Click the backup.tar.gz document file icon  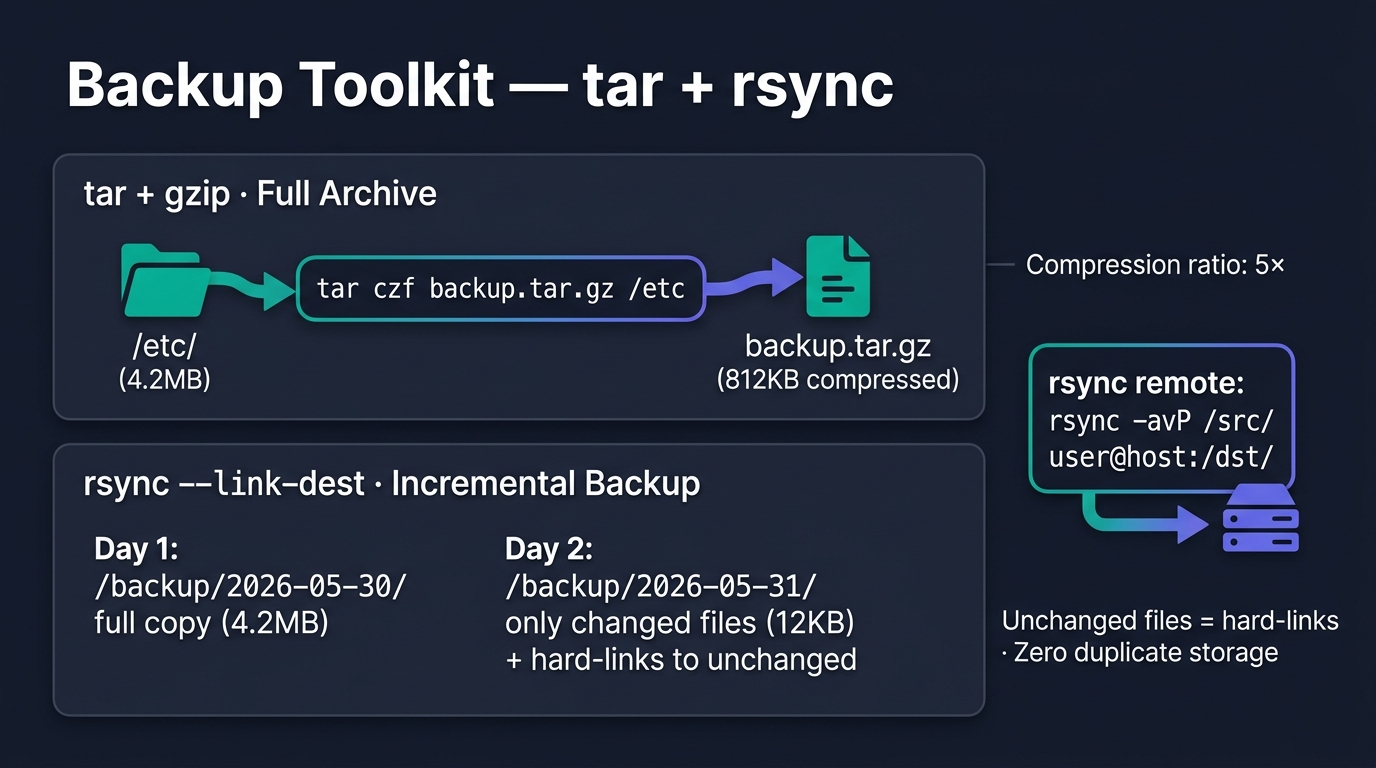838,277
